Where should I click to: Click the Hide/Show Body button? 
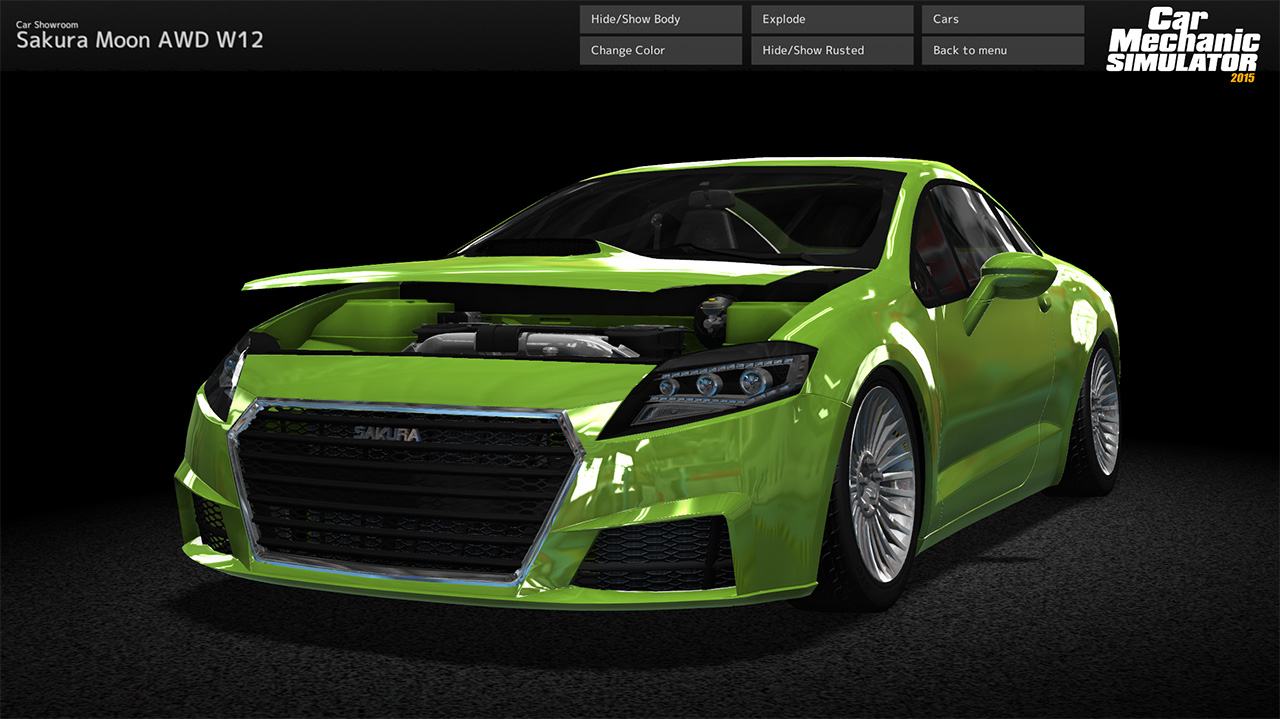click(x=659, y=18)
